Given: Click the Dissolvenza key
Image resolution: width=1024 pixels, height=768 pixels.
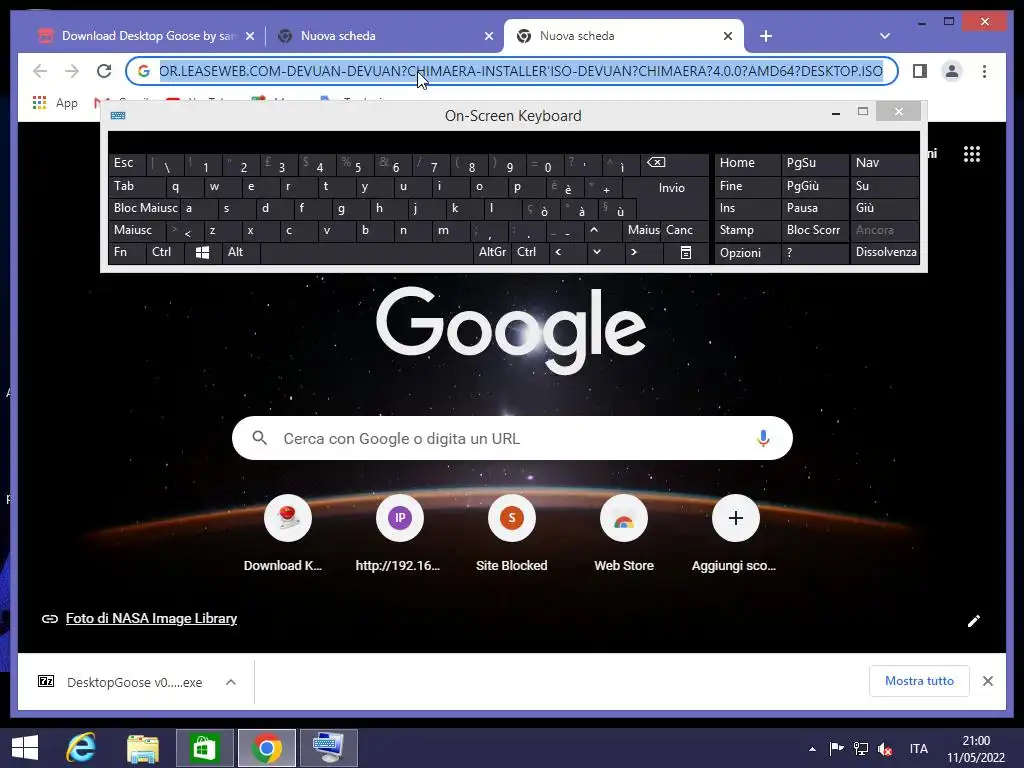Looking at the screenshot, I should [x=886, y=252].
